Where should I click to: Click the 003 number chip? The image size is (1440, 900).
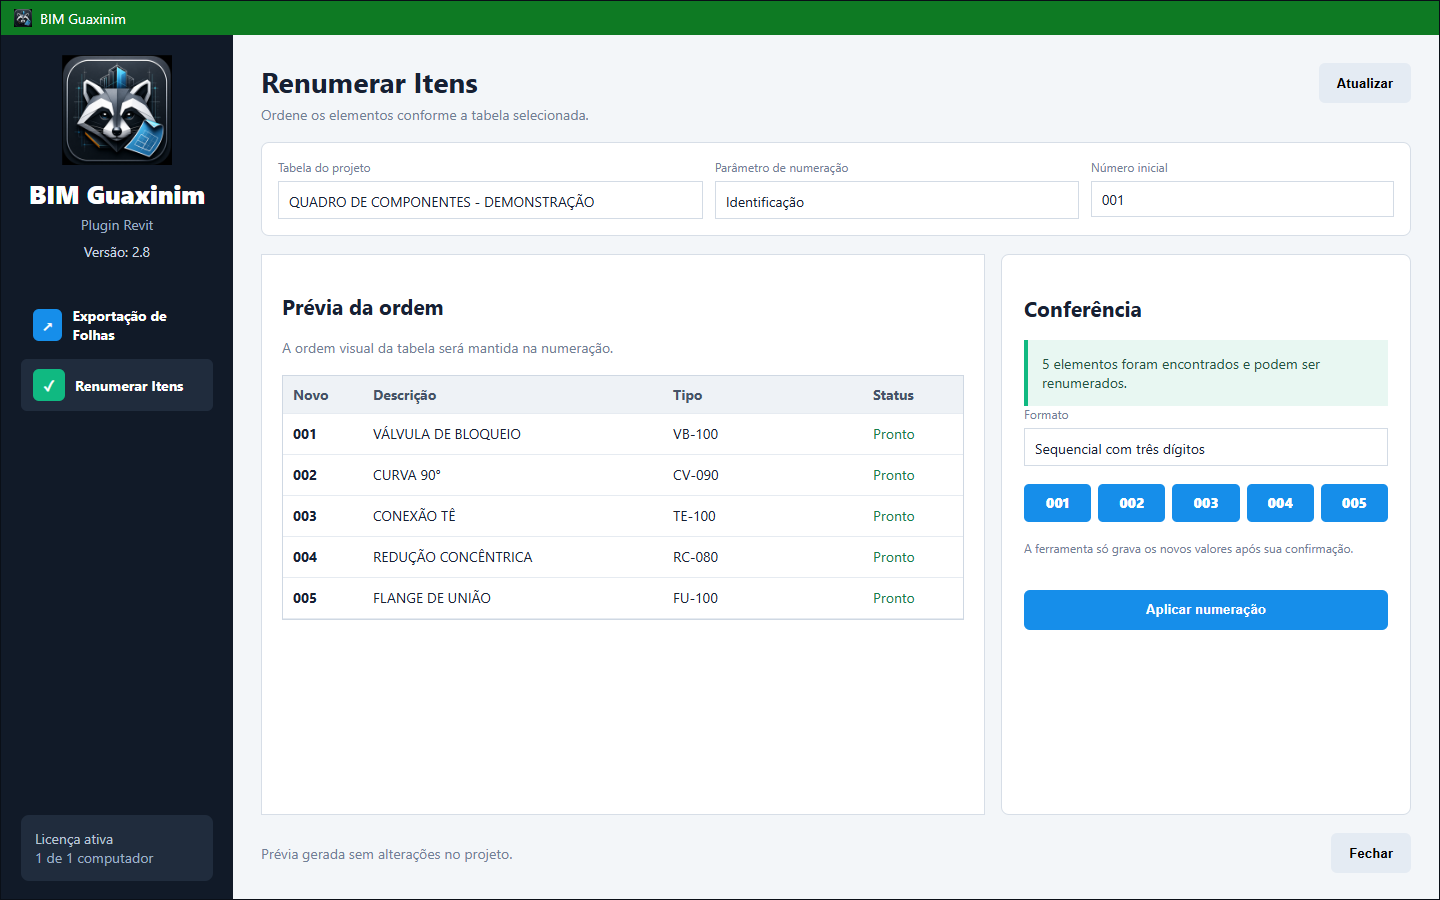click(x=1206, y=503)
